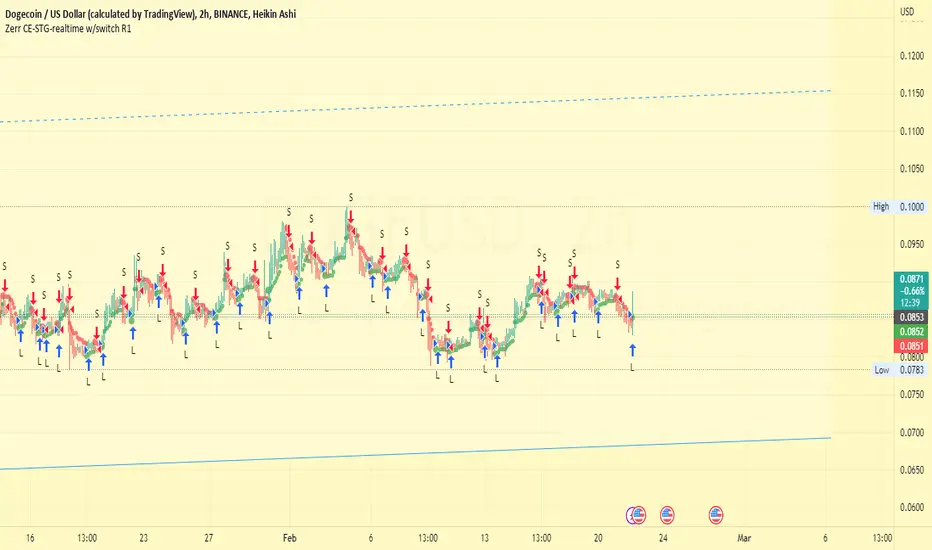This screenshot has width=932, height=550.
Task: Click the USD currency label on the price axis
Action: tap(907, 11)
